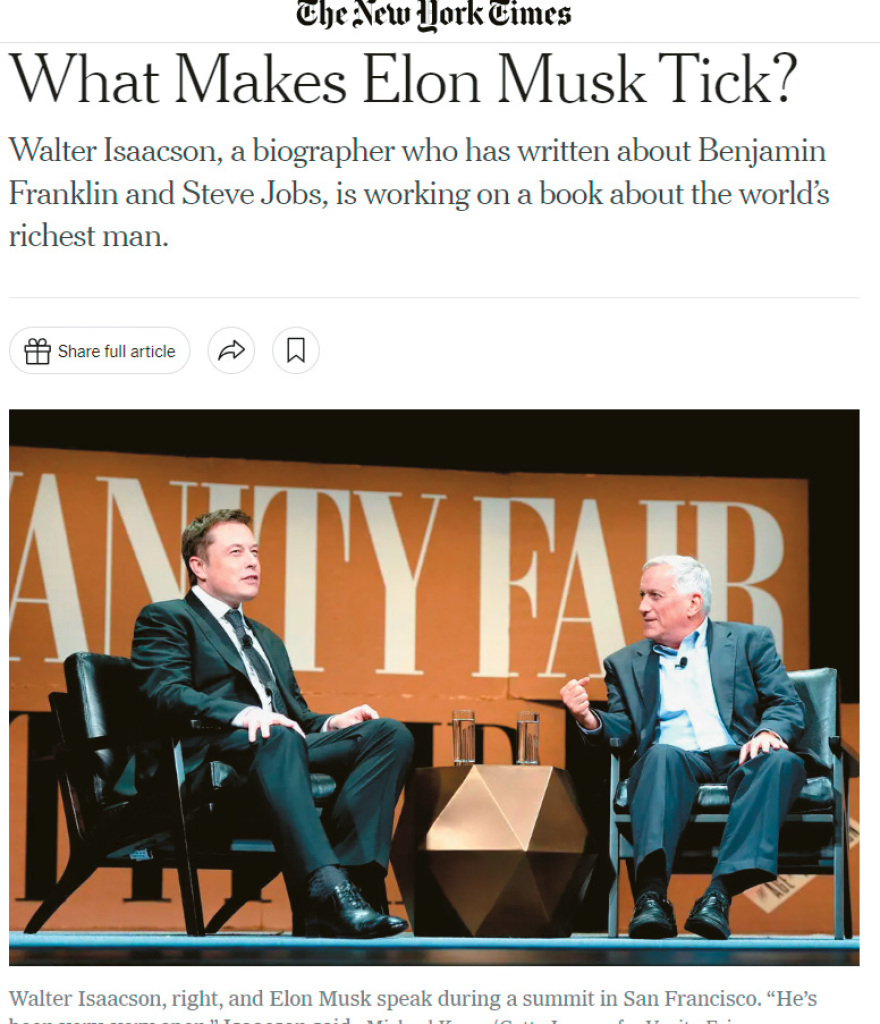Click the gift box icon

pyautogui.click(x=37, y=351)
